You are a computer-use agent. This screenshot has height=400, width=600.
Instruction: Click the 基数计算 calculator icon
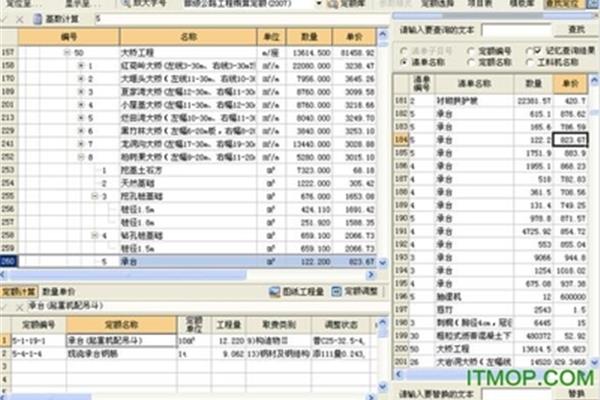pos(38,19)
